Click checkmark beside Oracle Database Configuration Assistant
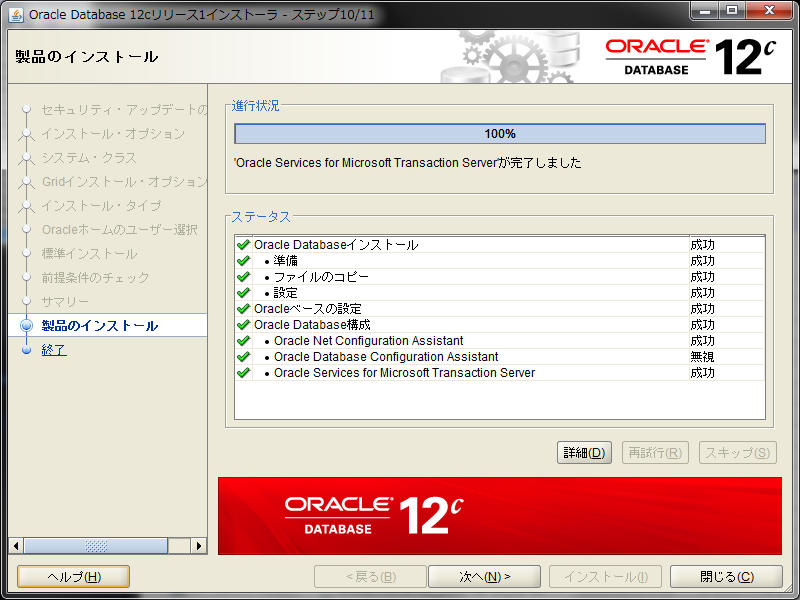Image resolution: width=800 pixels, height=600 pixels. pyautogui.click(x=243, y=356)
